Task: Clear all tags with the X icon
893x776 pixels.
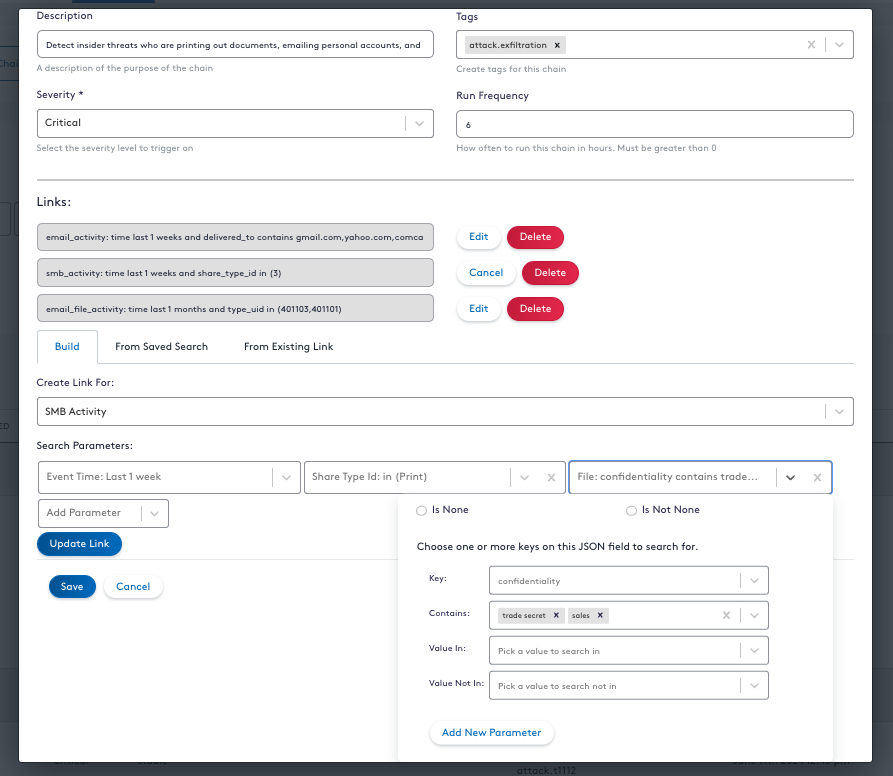Action: (811, 44)
